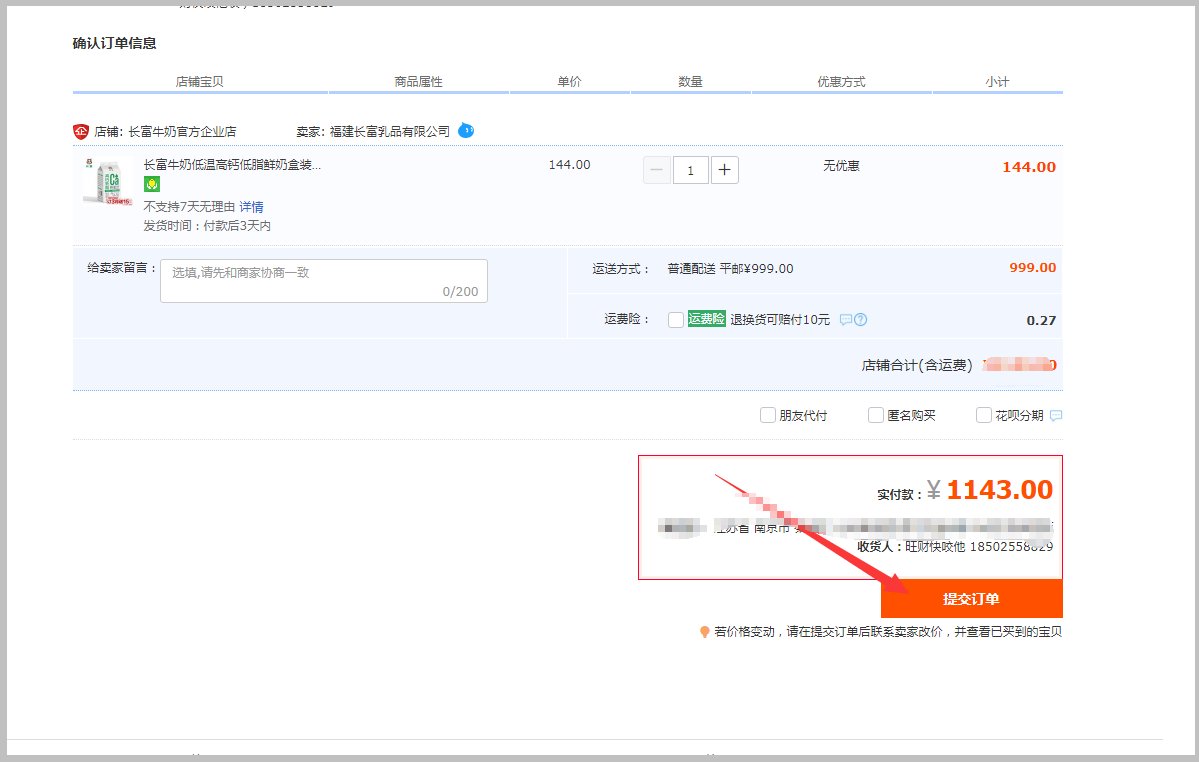Enable the 运费险 shipping insurance checkbox
This screenshot has width=1199, height=762.
tap(675, 319)
